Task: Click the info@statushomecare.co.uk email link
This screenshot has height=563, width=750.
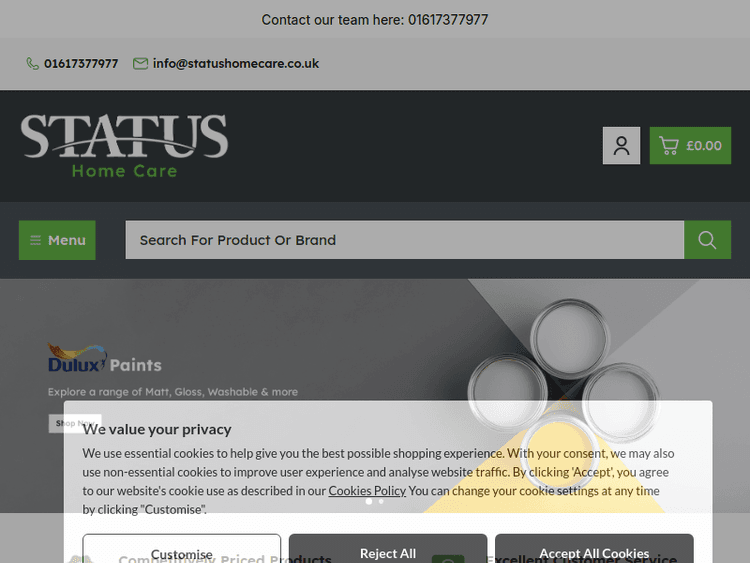Action: point(236,64)
